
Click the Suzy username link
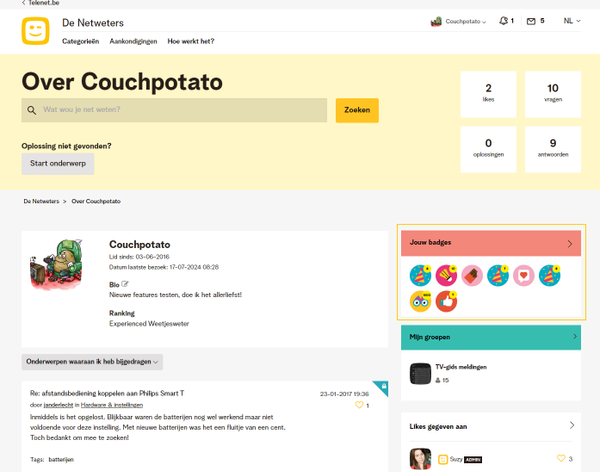(456, 459)
